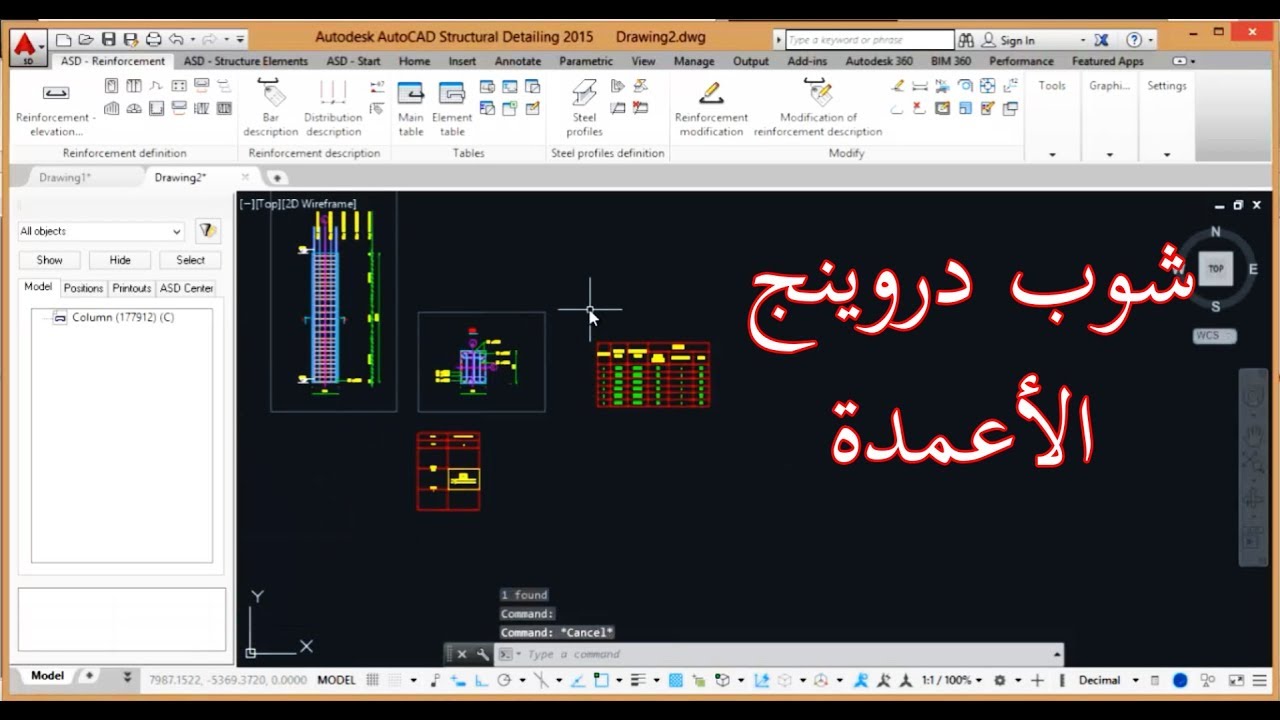
Task: Expand the Settings ribbon panel
Action: (1166, 155)
